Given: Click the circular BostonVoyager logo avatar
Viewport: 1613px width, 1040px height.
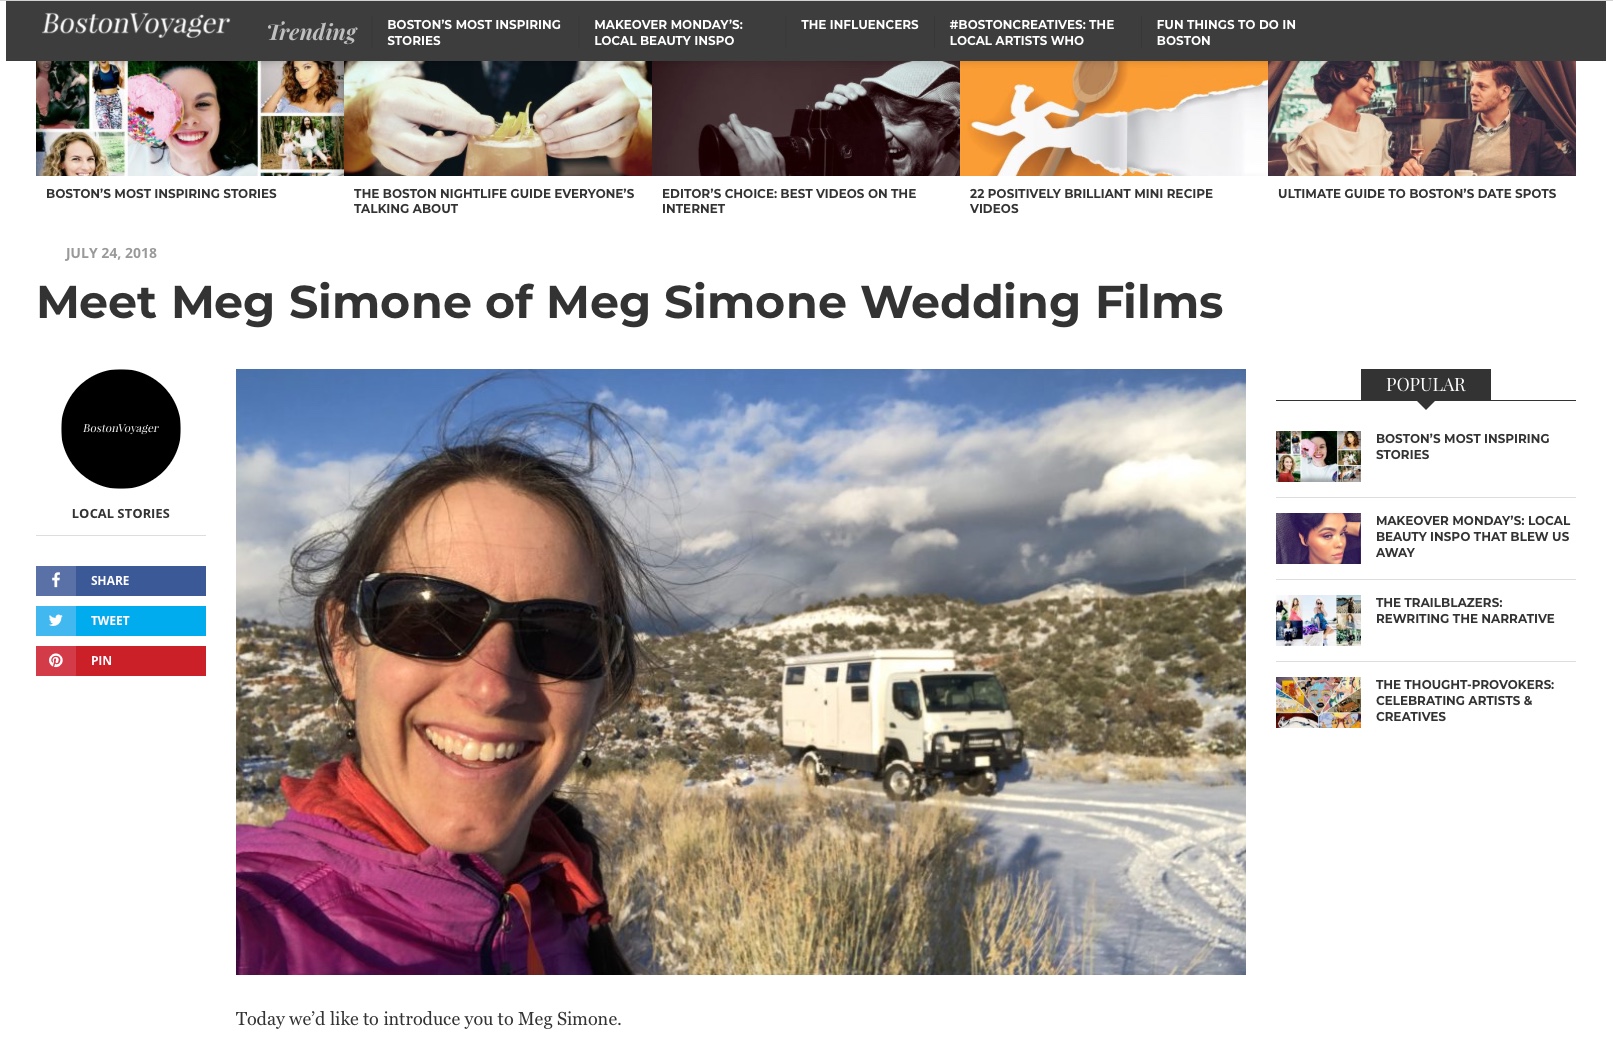Looking at the screenshot, I should point(120,428).
